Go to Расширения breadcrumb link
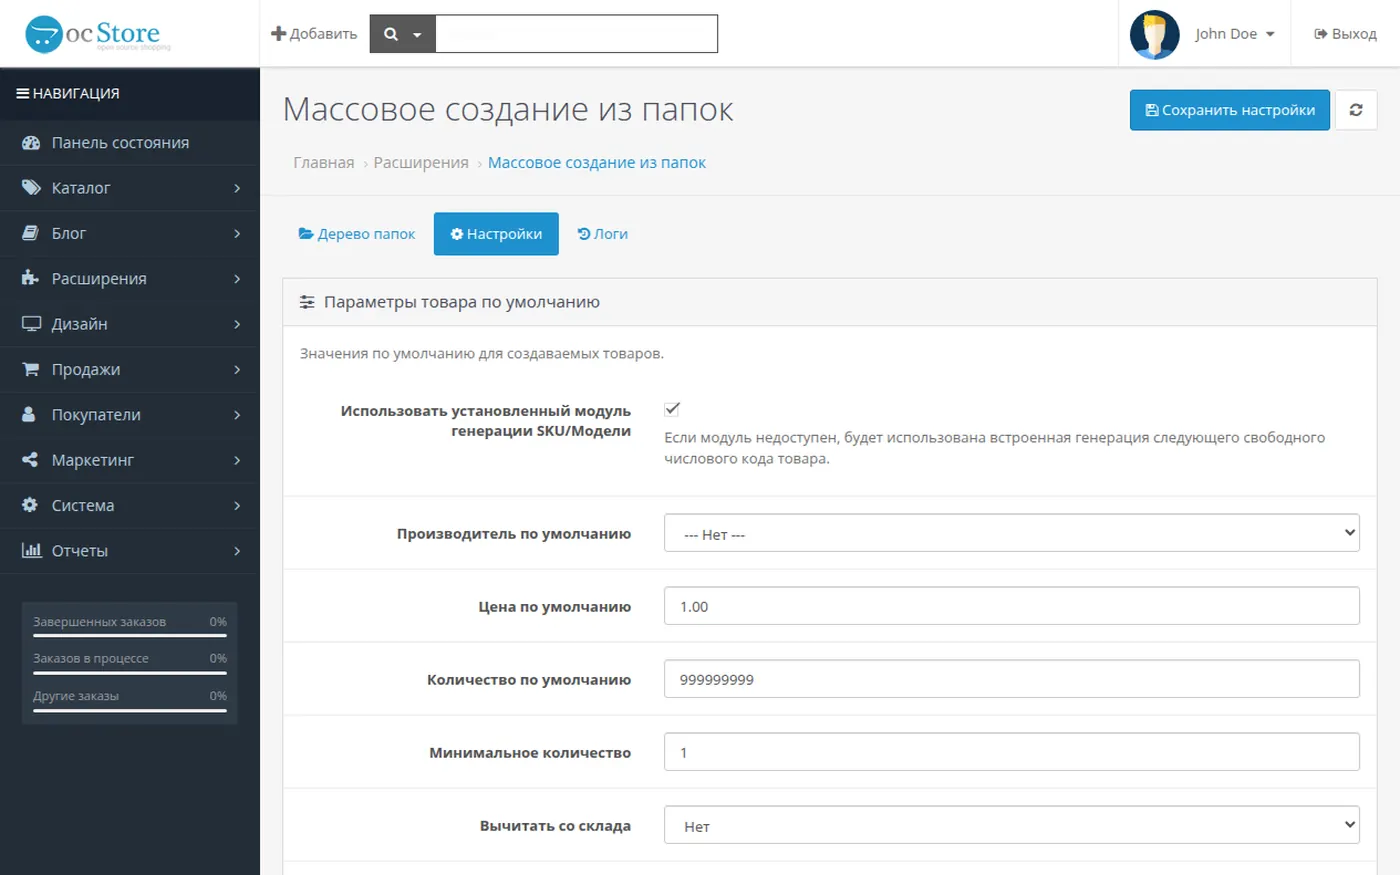1400x875 pixels. pos(421,162)
